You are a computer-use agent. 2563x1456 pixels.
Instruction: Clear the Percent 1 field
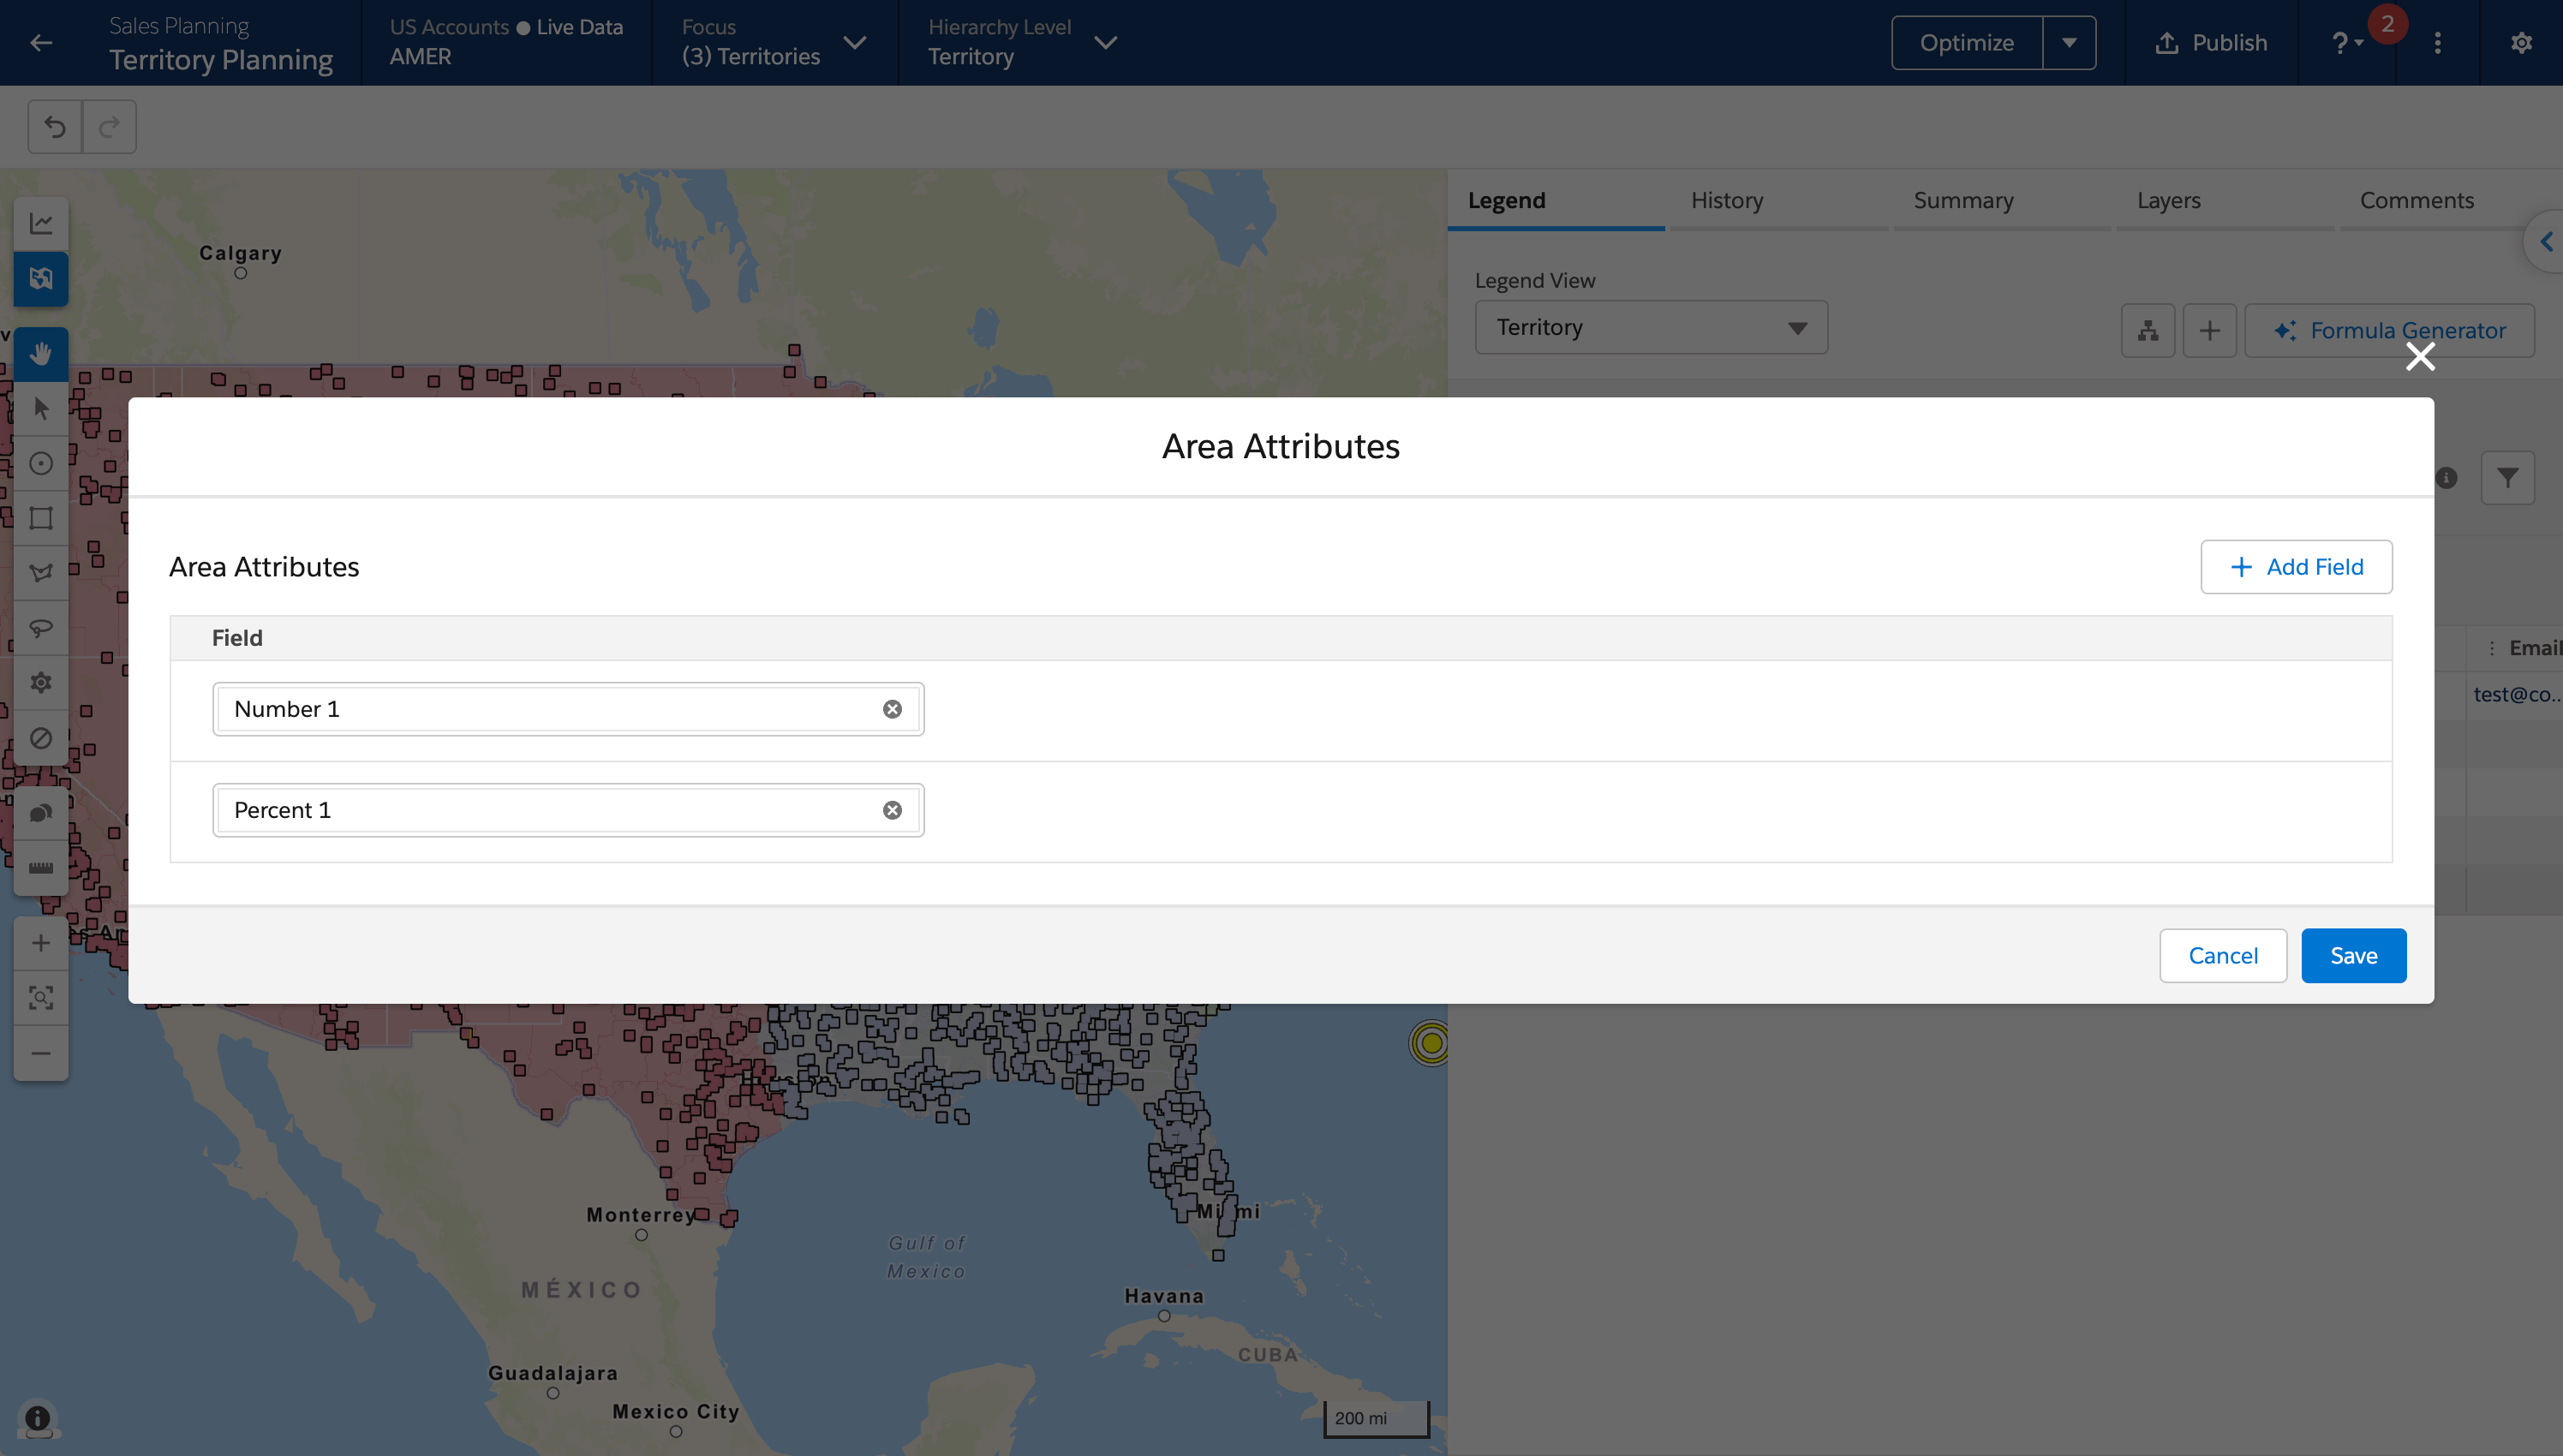(x=892, y=810)
